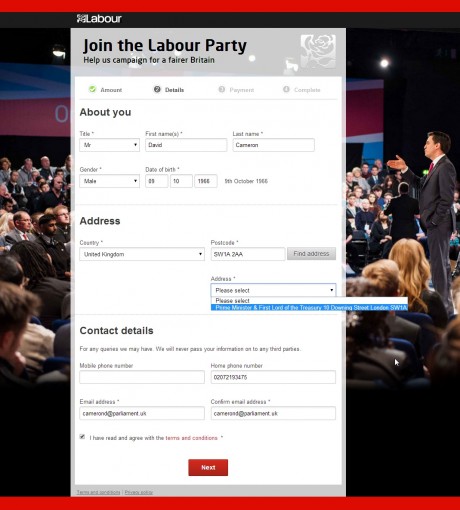Click the red Next button
Viewport: 460px width, 510px height.
pyautogui.click(x=208, y=467)
